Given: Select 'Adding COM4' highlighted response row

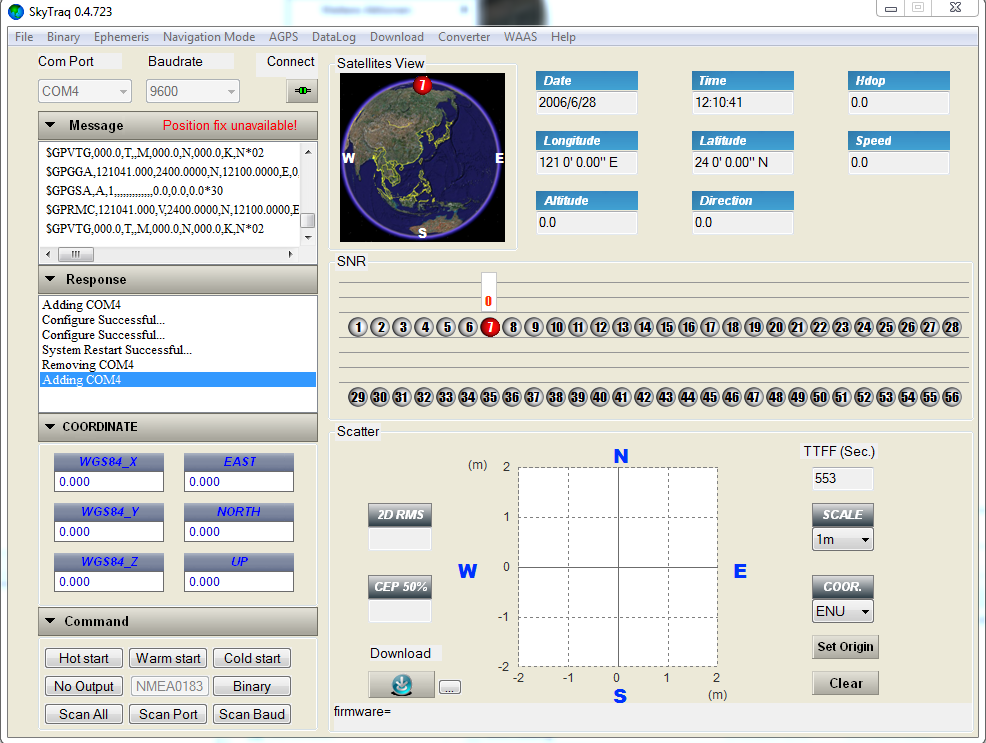Looking at the screenshot, I should 177,380.
